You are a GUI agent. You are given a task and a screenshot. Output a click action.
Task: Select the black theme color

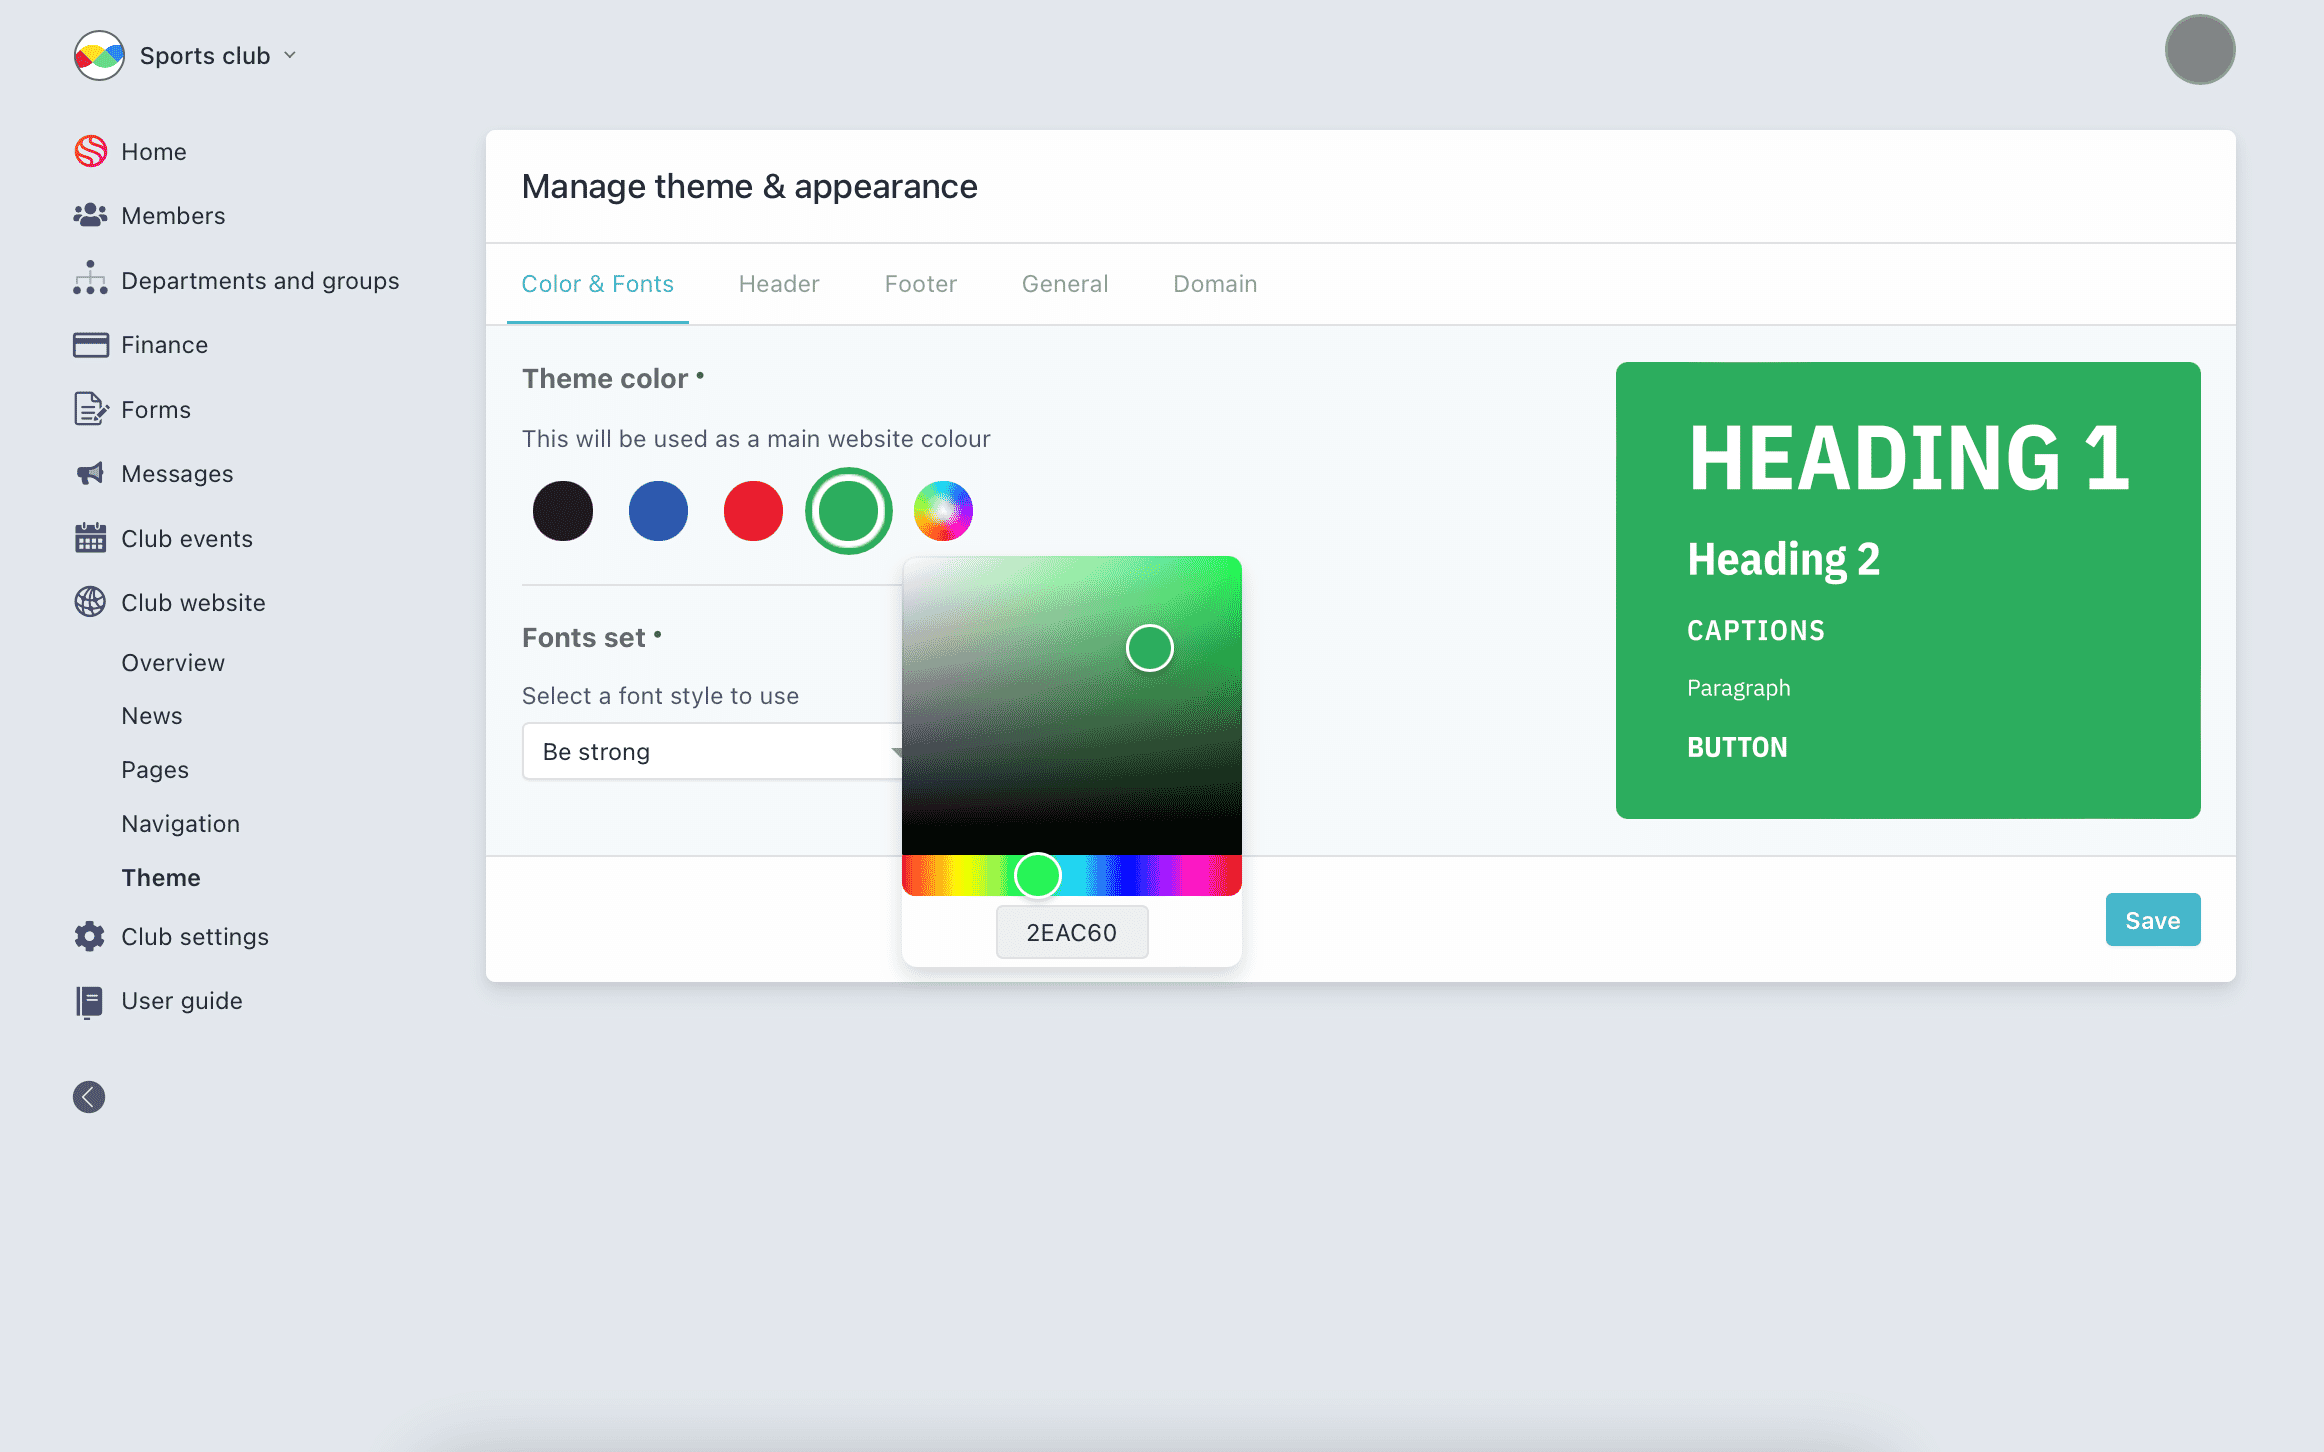point(563,511)
